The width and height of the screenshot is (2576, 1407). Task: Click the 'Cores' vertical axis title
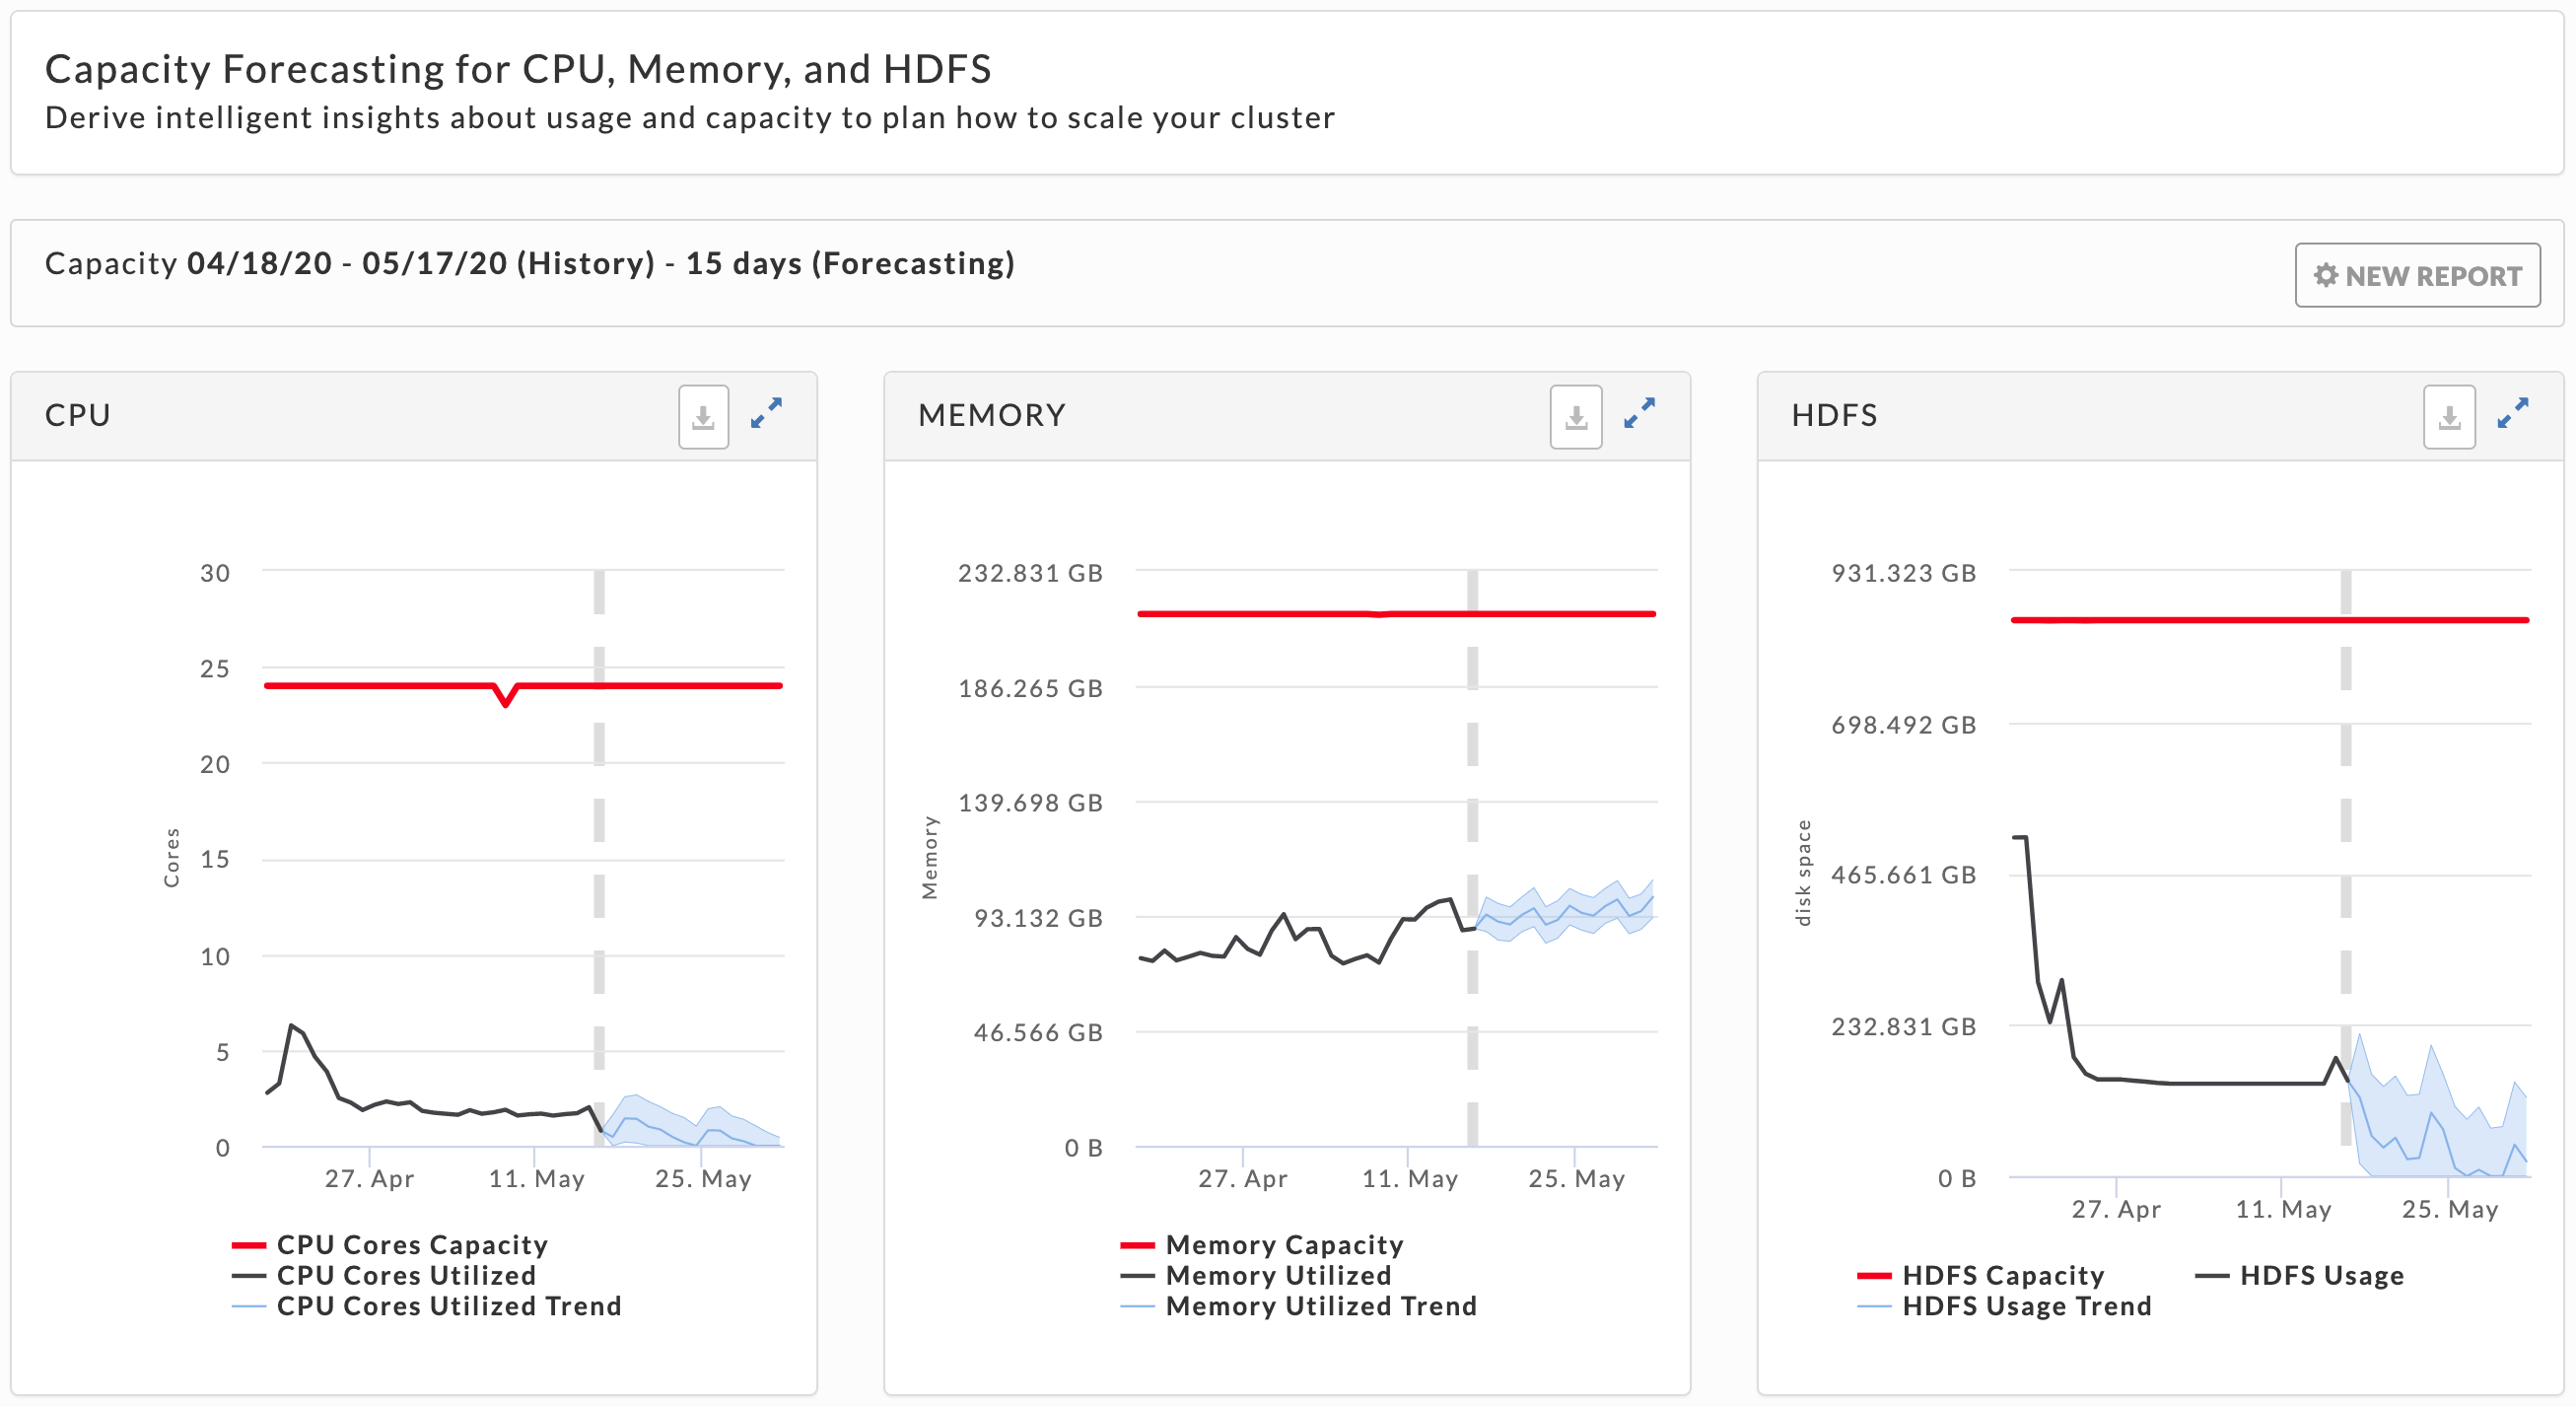coord(172,857)
